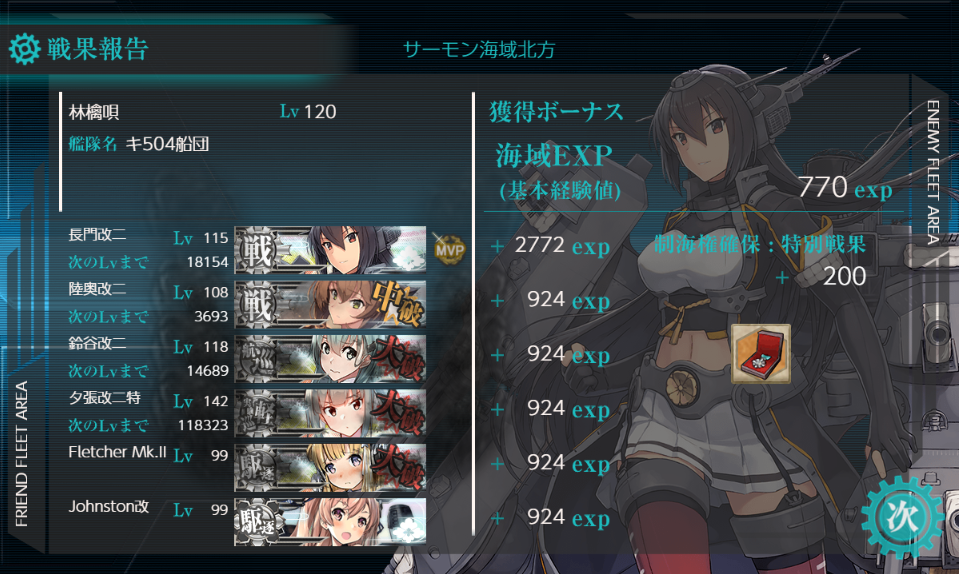Click the サーモン海域北方 map name
This screenshot has width=959, height=574.
(479, 50)
